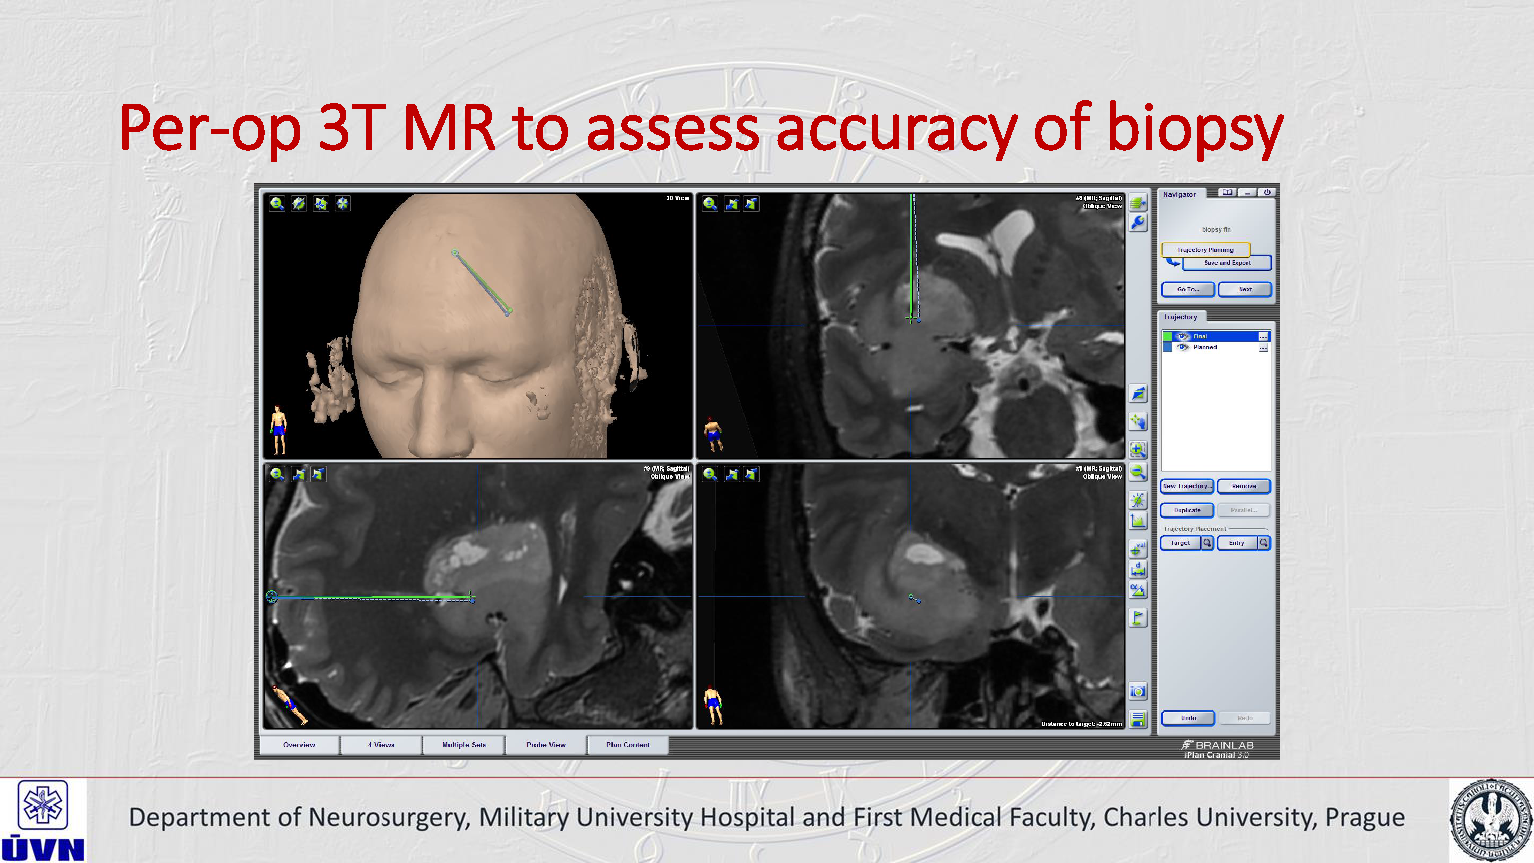Image resolution: width=1534 pixels, height=863 pixels.
Task: Switch to the Overview tab
Action: point(299,745)
